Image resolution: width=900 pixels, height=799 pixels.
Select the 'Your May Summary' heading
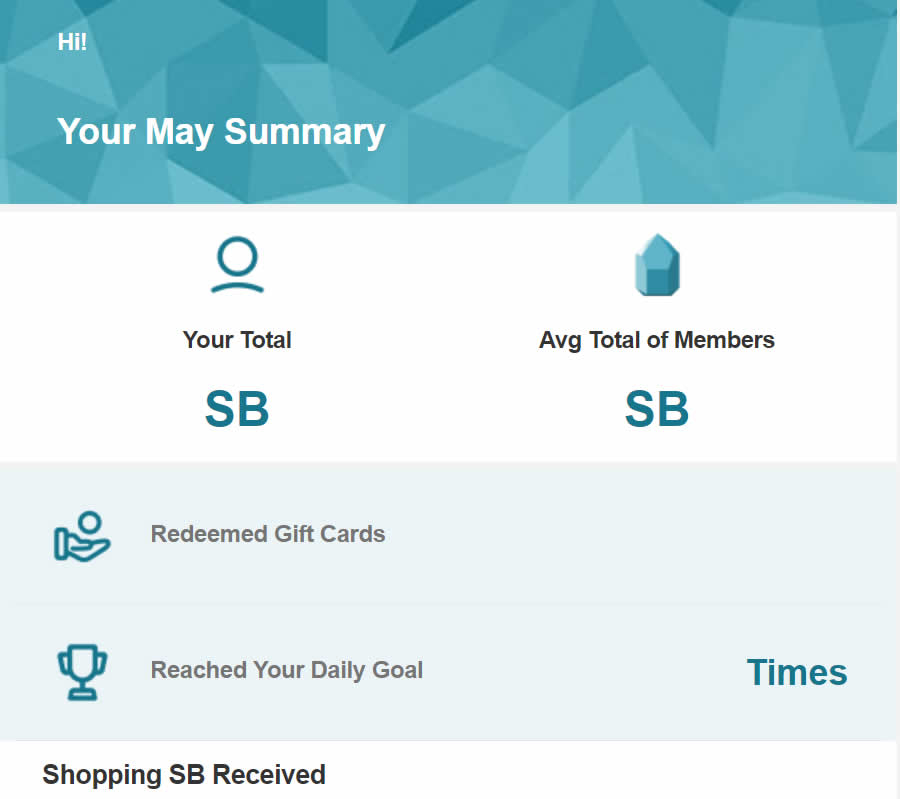221,132
